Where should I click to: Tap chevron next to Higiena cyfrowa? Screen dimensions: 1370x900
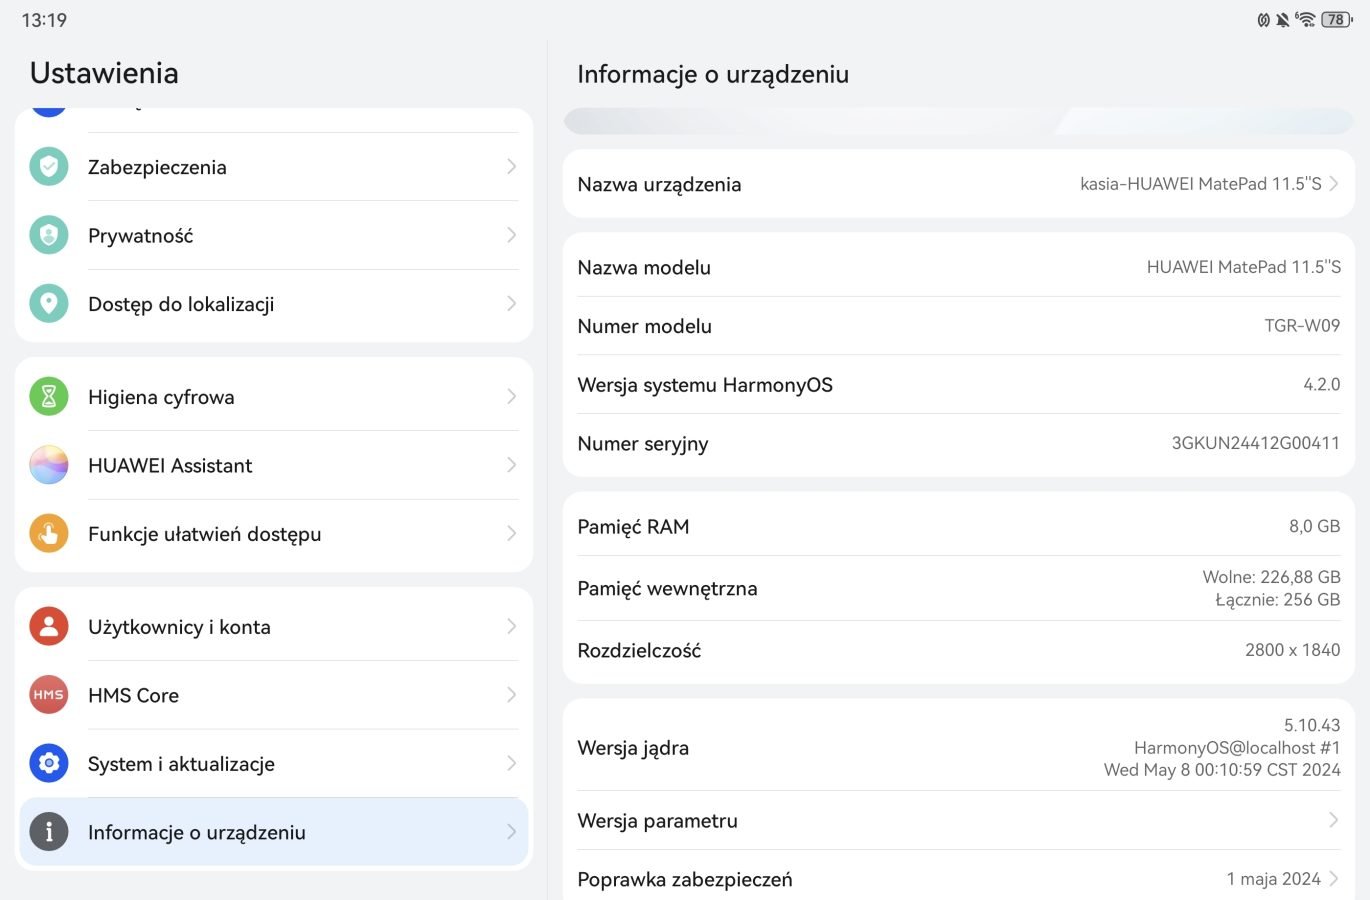pyautogui.click(x=511, y=397)
